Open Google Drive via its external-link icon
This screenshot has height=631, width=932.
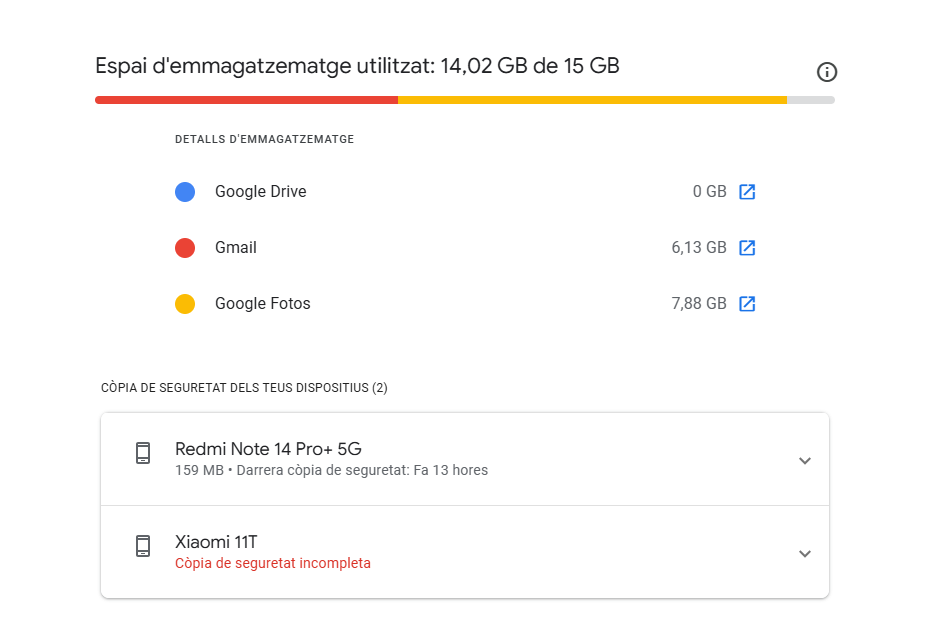click(x=747, y=192)
